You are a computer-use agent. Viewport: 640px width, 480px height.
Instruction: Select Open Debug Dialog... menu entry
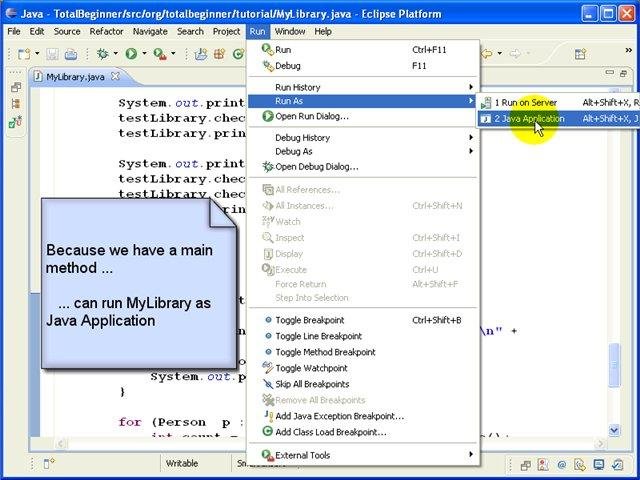[x=363, y=167]
